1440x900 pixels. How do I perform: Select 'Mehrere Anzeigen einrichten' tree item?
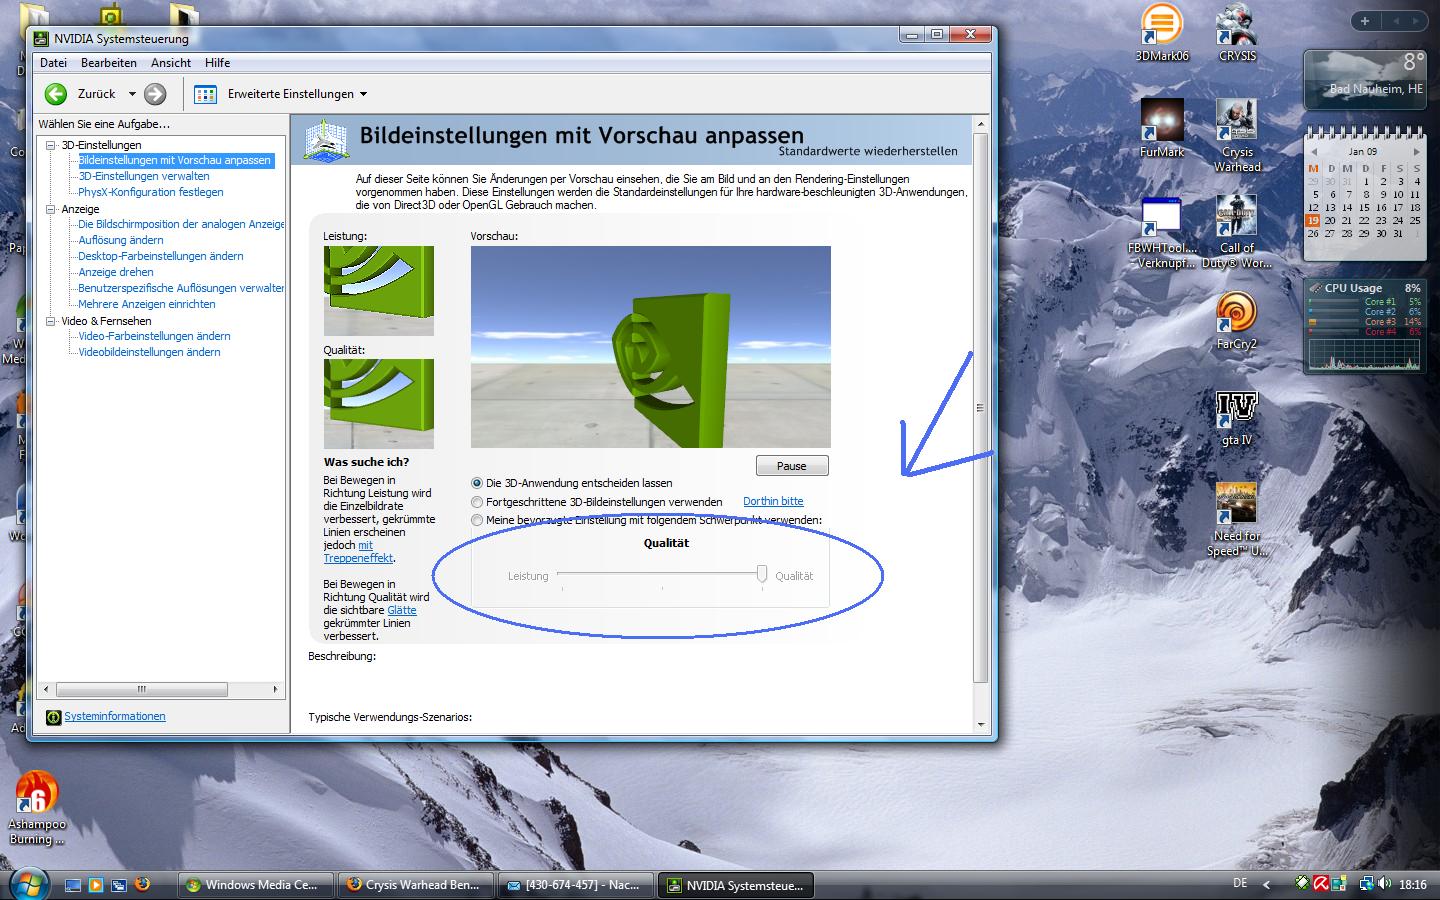point(147,304)
